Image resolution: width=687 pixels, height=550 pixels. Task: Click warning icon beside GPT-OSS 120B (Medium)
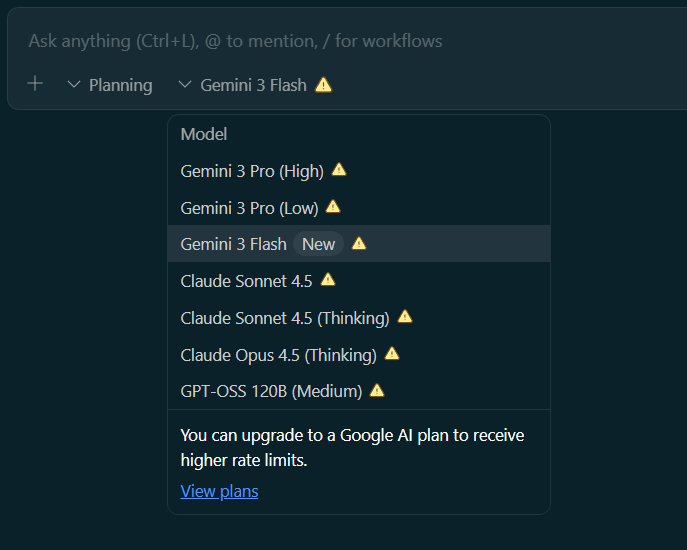377,390
